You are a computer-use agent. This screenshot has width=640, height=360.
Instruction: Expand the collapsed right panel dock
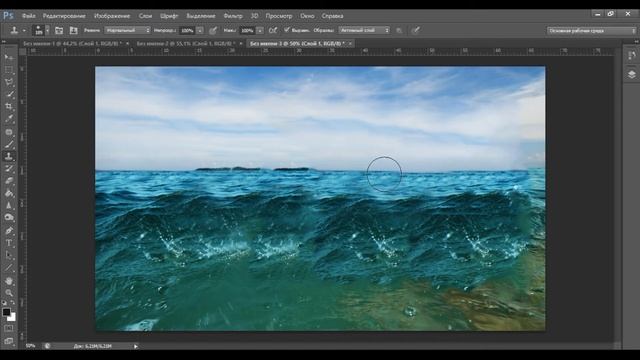(x=636, y=41)
